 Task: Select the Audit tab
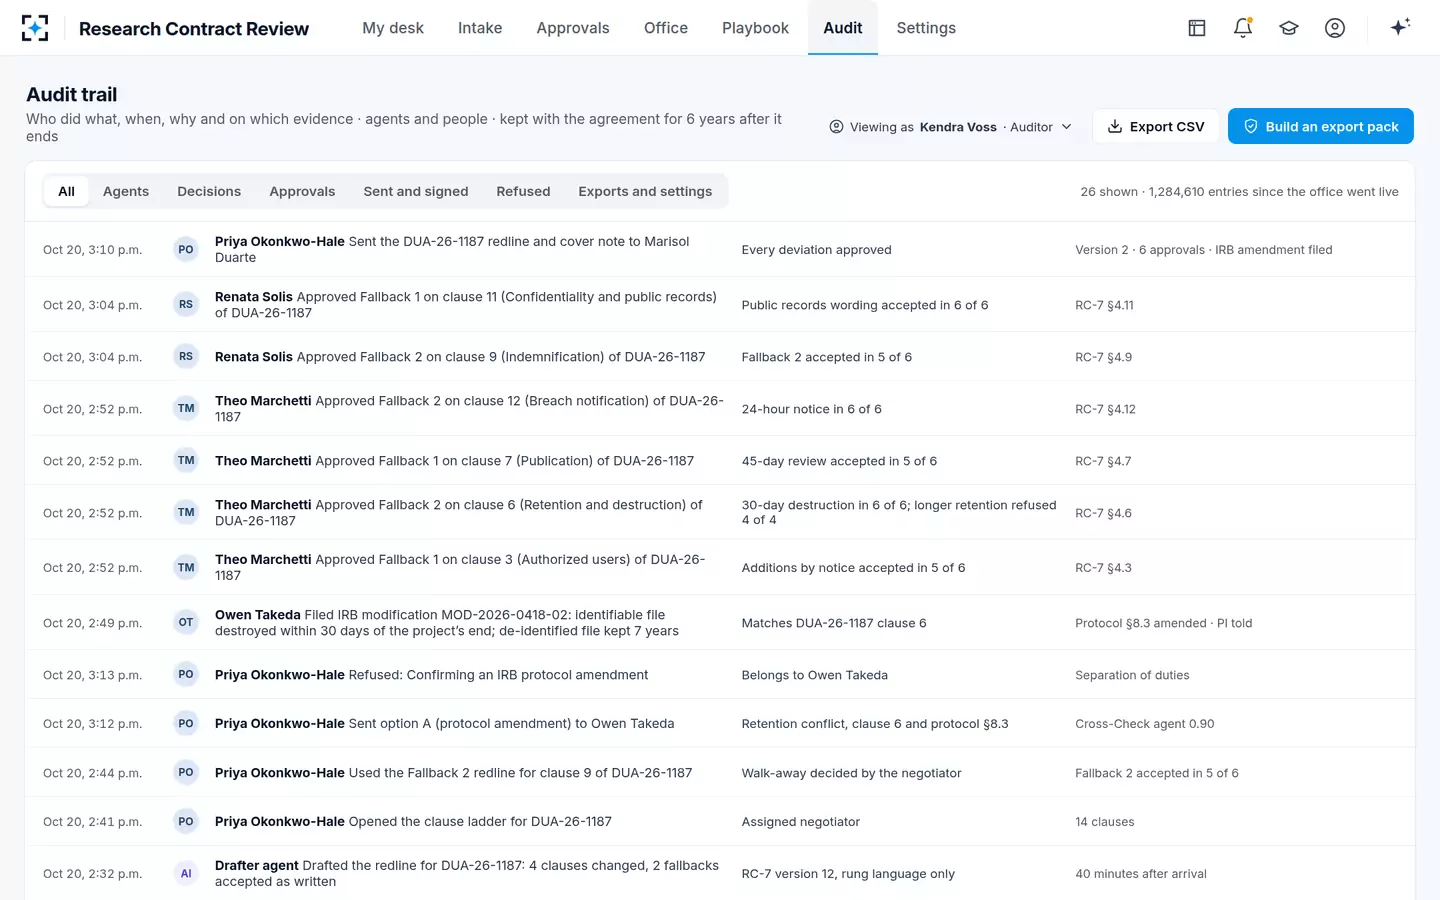click(x=843, y=28)
